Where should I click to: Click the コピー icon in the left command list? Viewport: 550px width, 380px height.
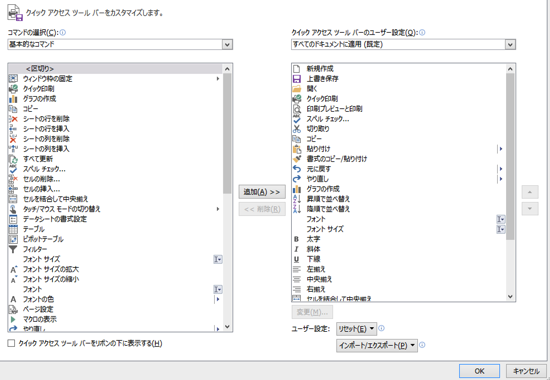13,109
